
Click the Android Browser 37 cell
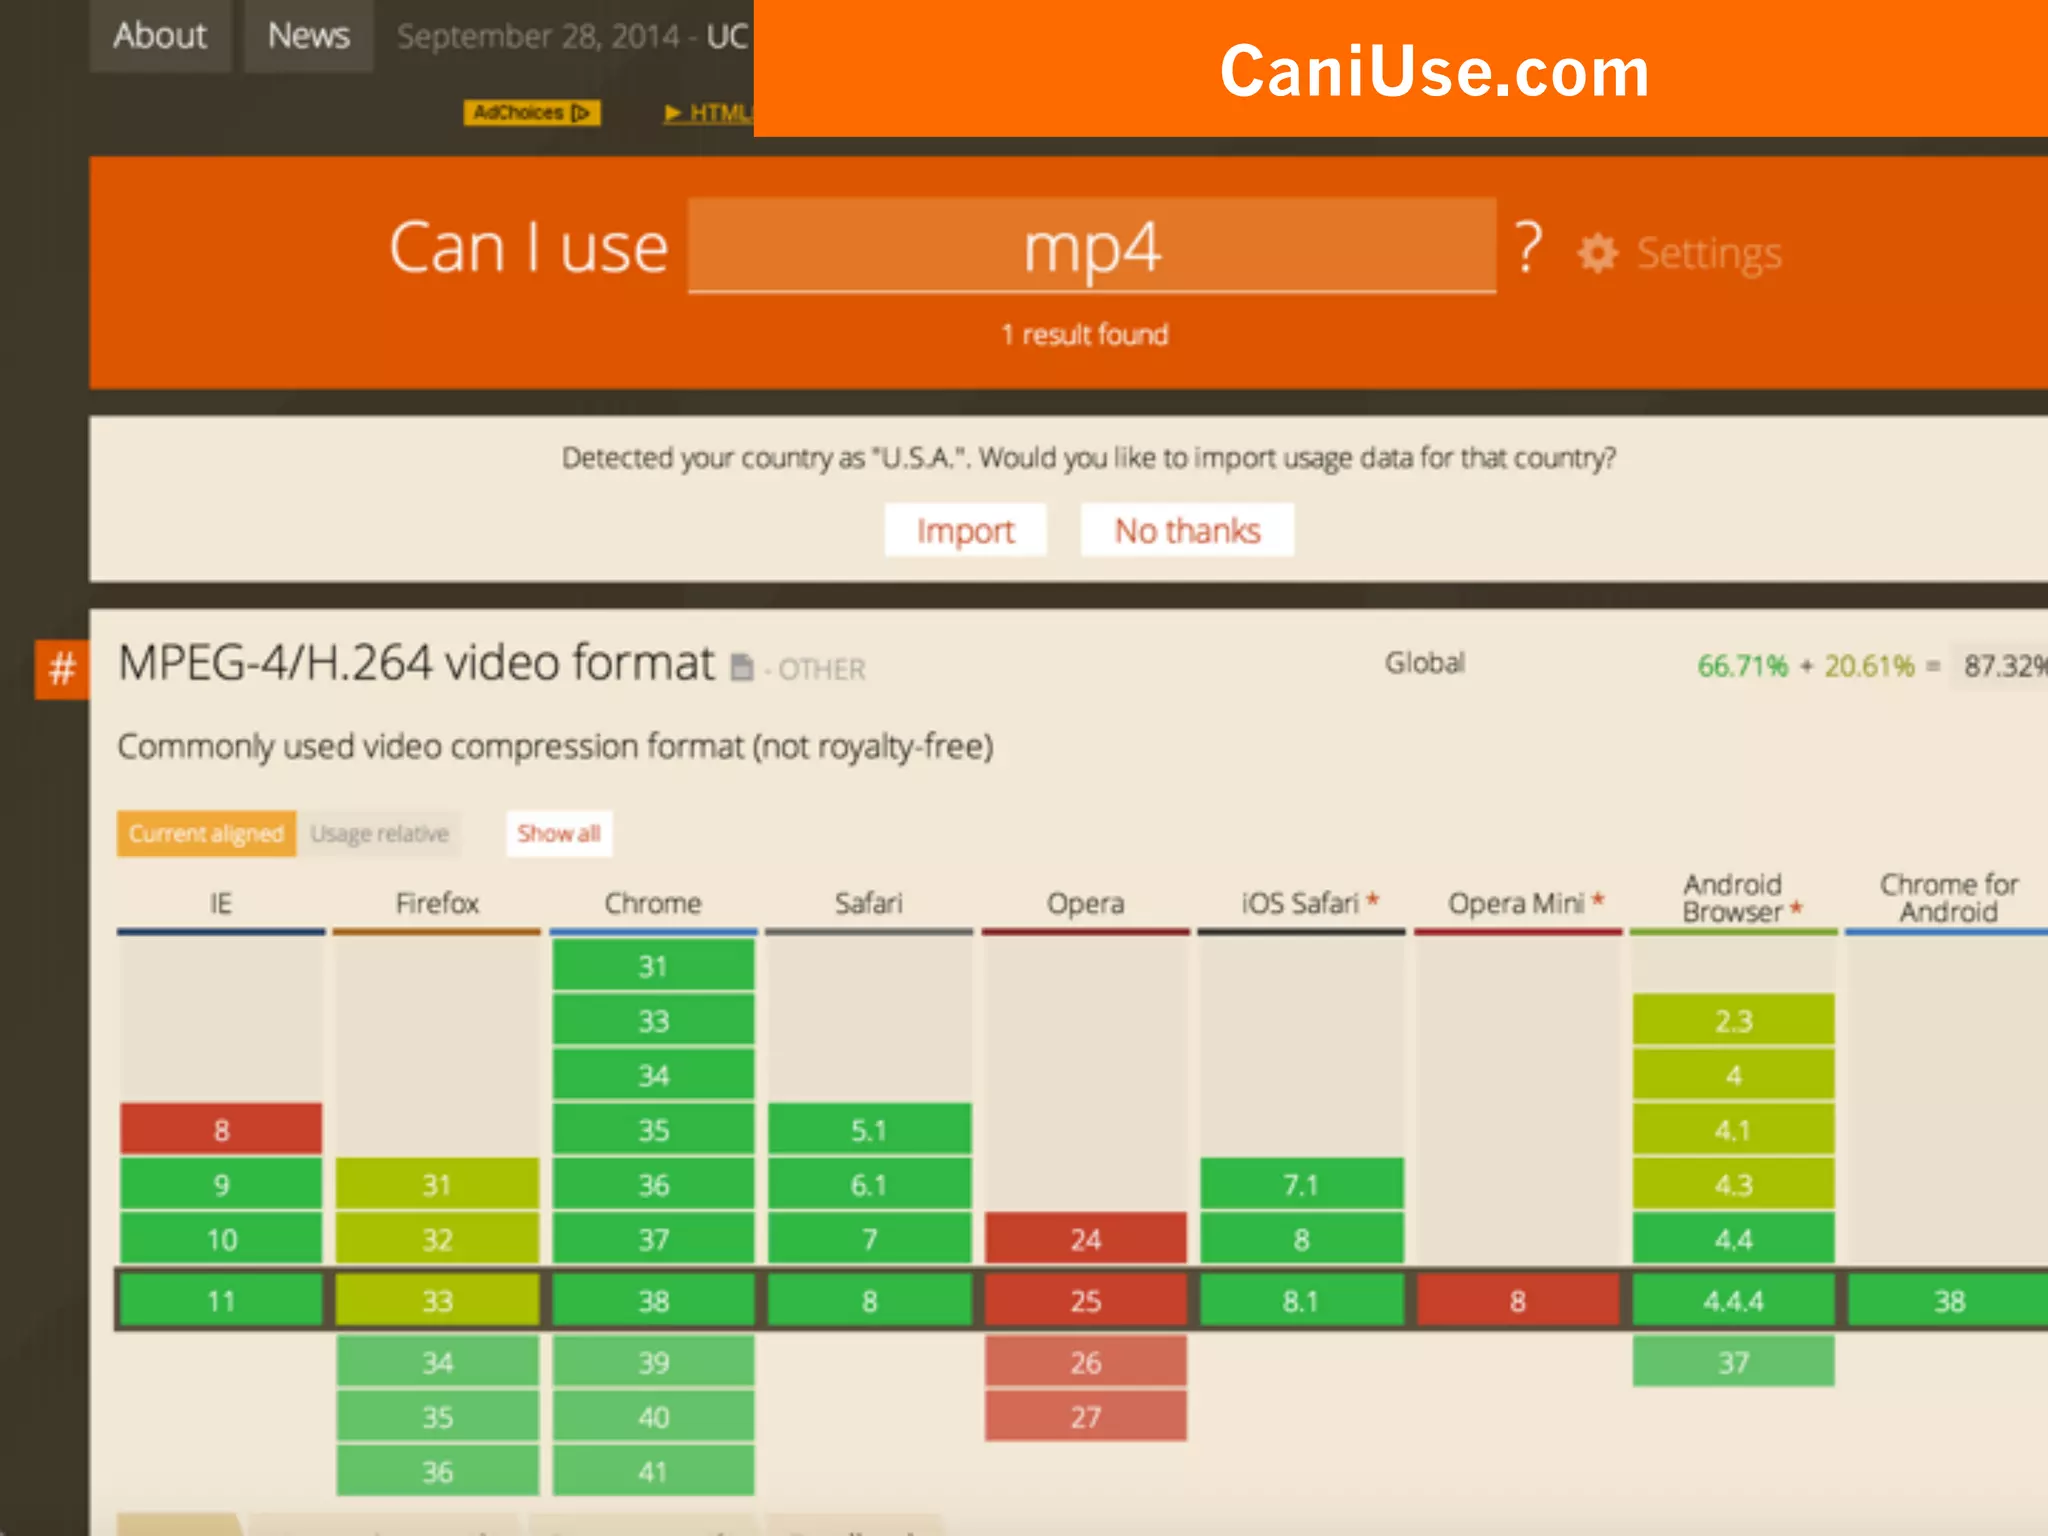[x=1733, y=1361]
